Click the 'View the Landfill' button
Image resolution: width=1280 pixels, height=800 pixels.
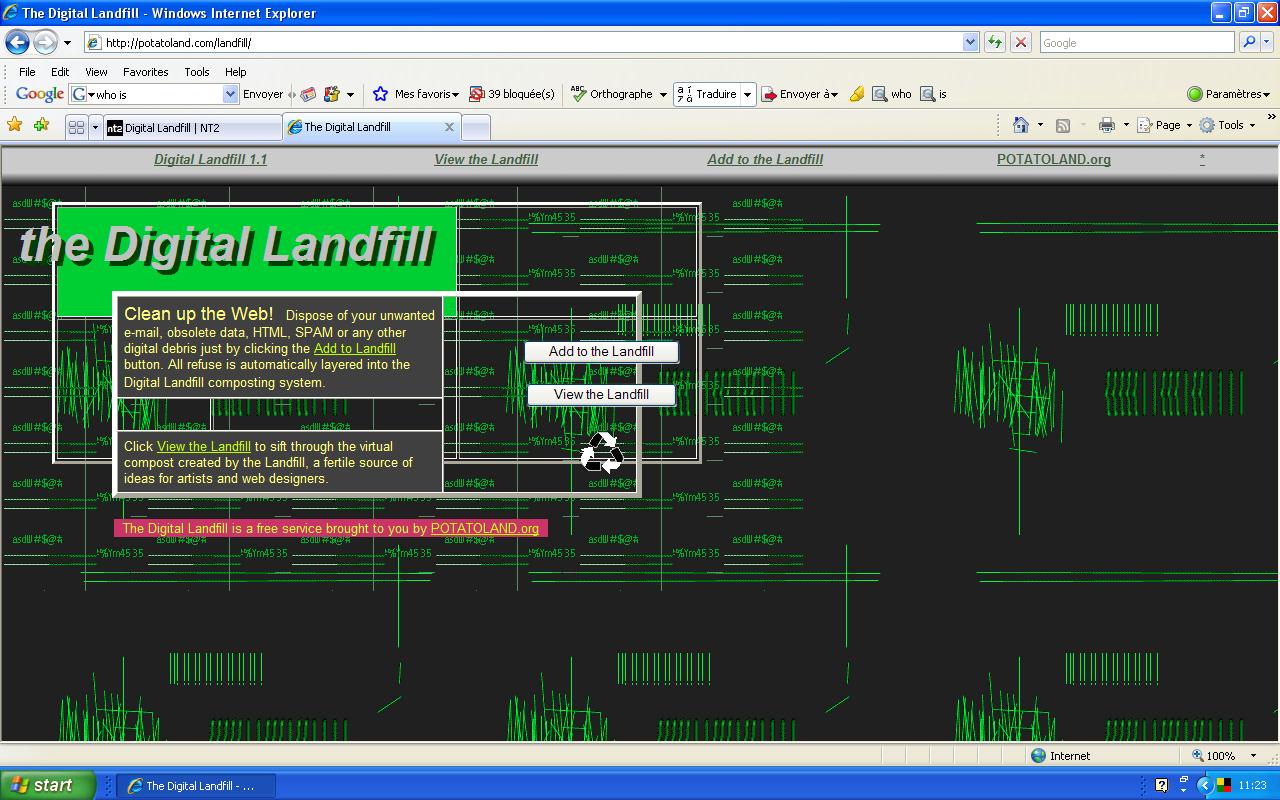(x=601, y=394)
